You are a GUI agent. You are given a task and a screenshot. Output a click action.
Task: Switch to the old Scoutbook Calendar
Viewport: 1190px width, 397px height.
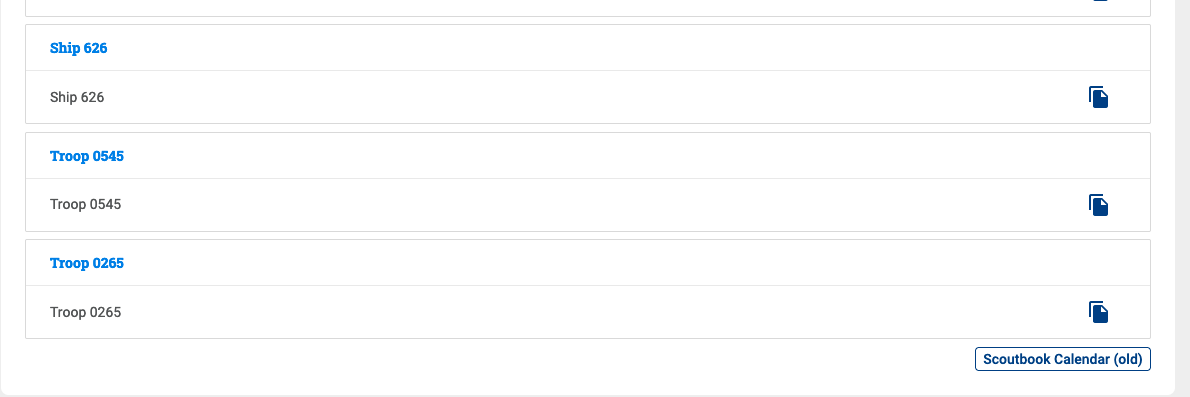tap(1062, 359)
